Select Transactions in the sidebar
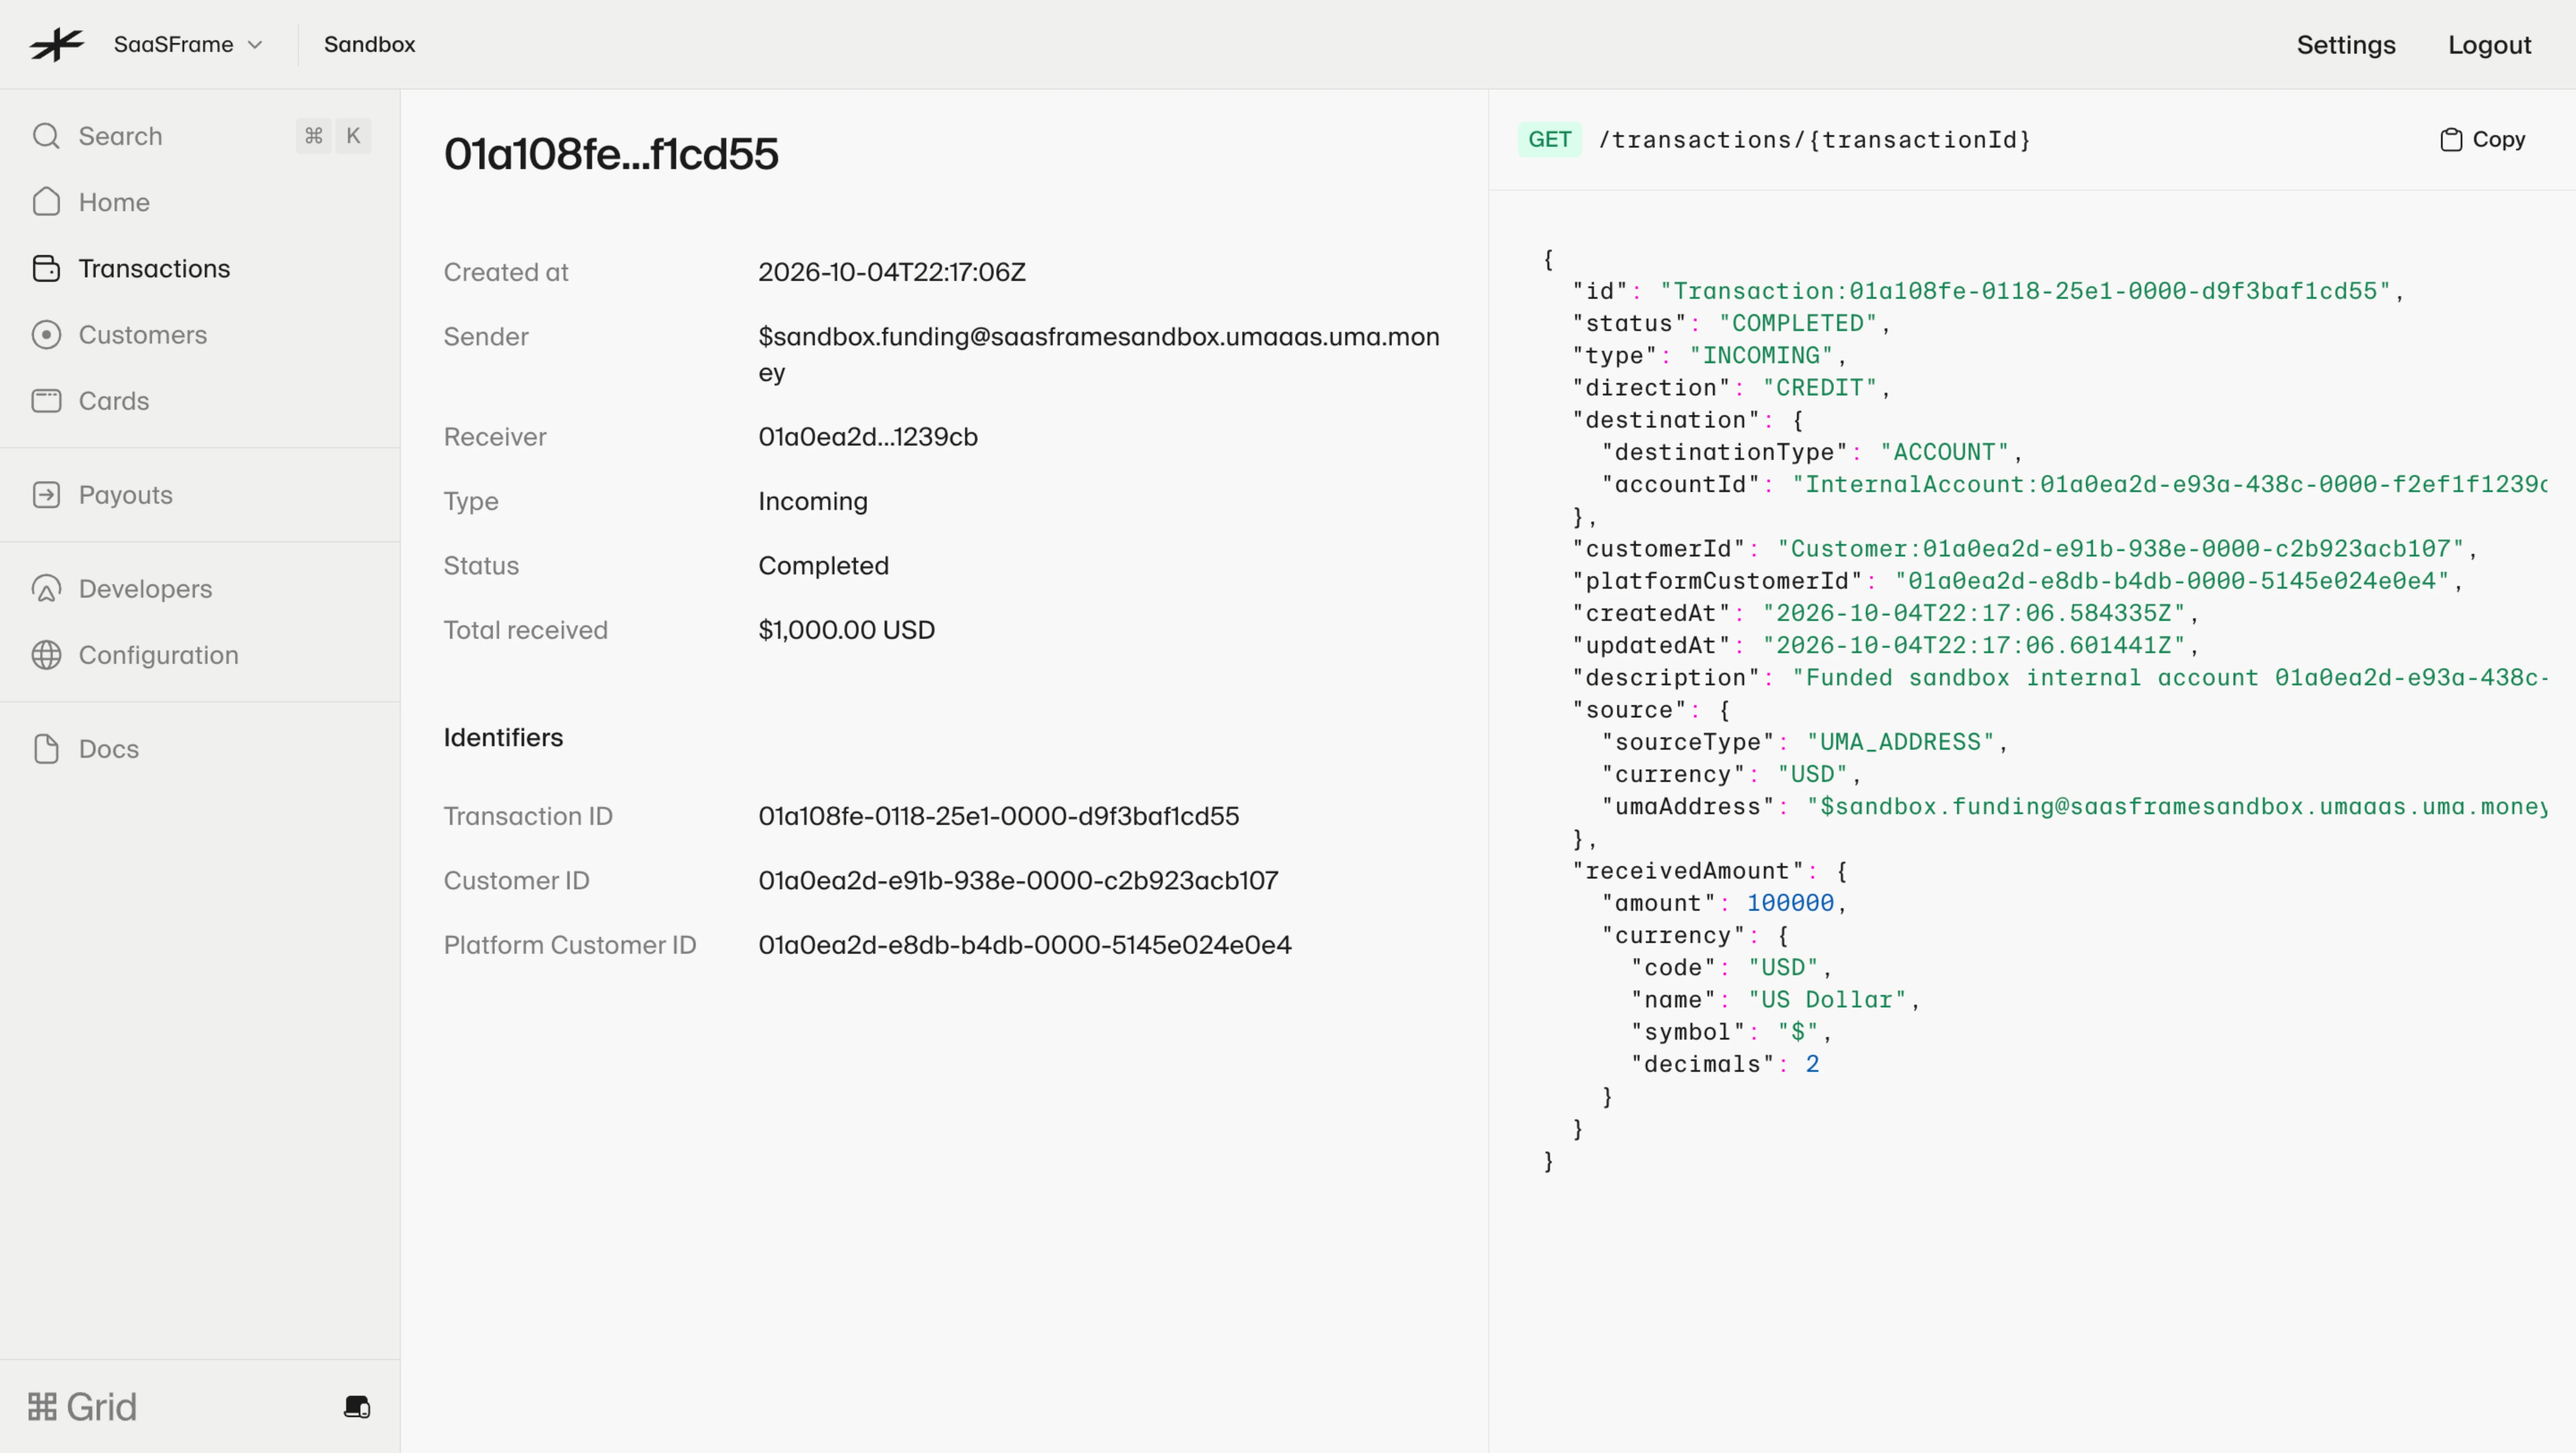 click(154, 268)
